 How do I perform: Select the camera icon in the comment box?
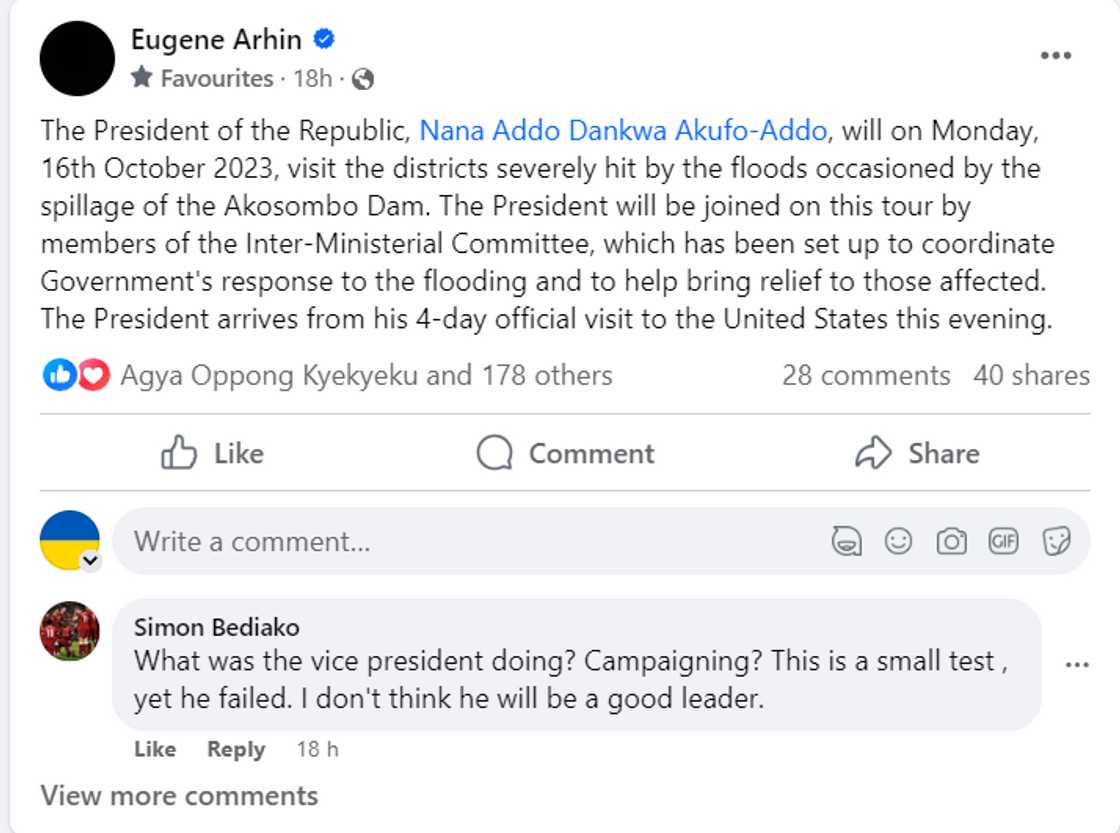(x=951, y=541)
